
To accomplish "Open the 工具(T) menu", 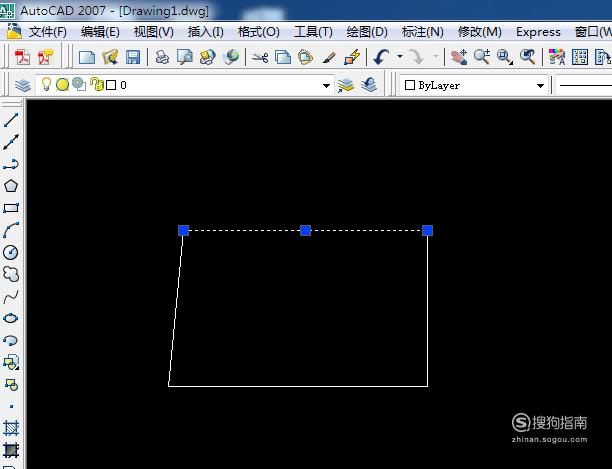I will tap(313, 32).
